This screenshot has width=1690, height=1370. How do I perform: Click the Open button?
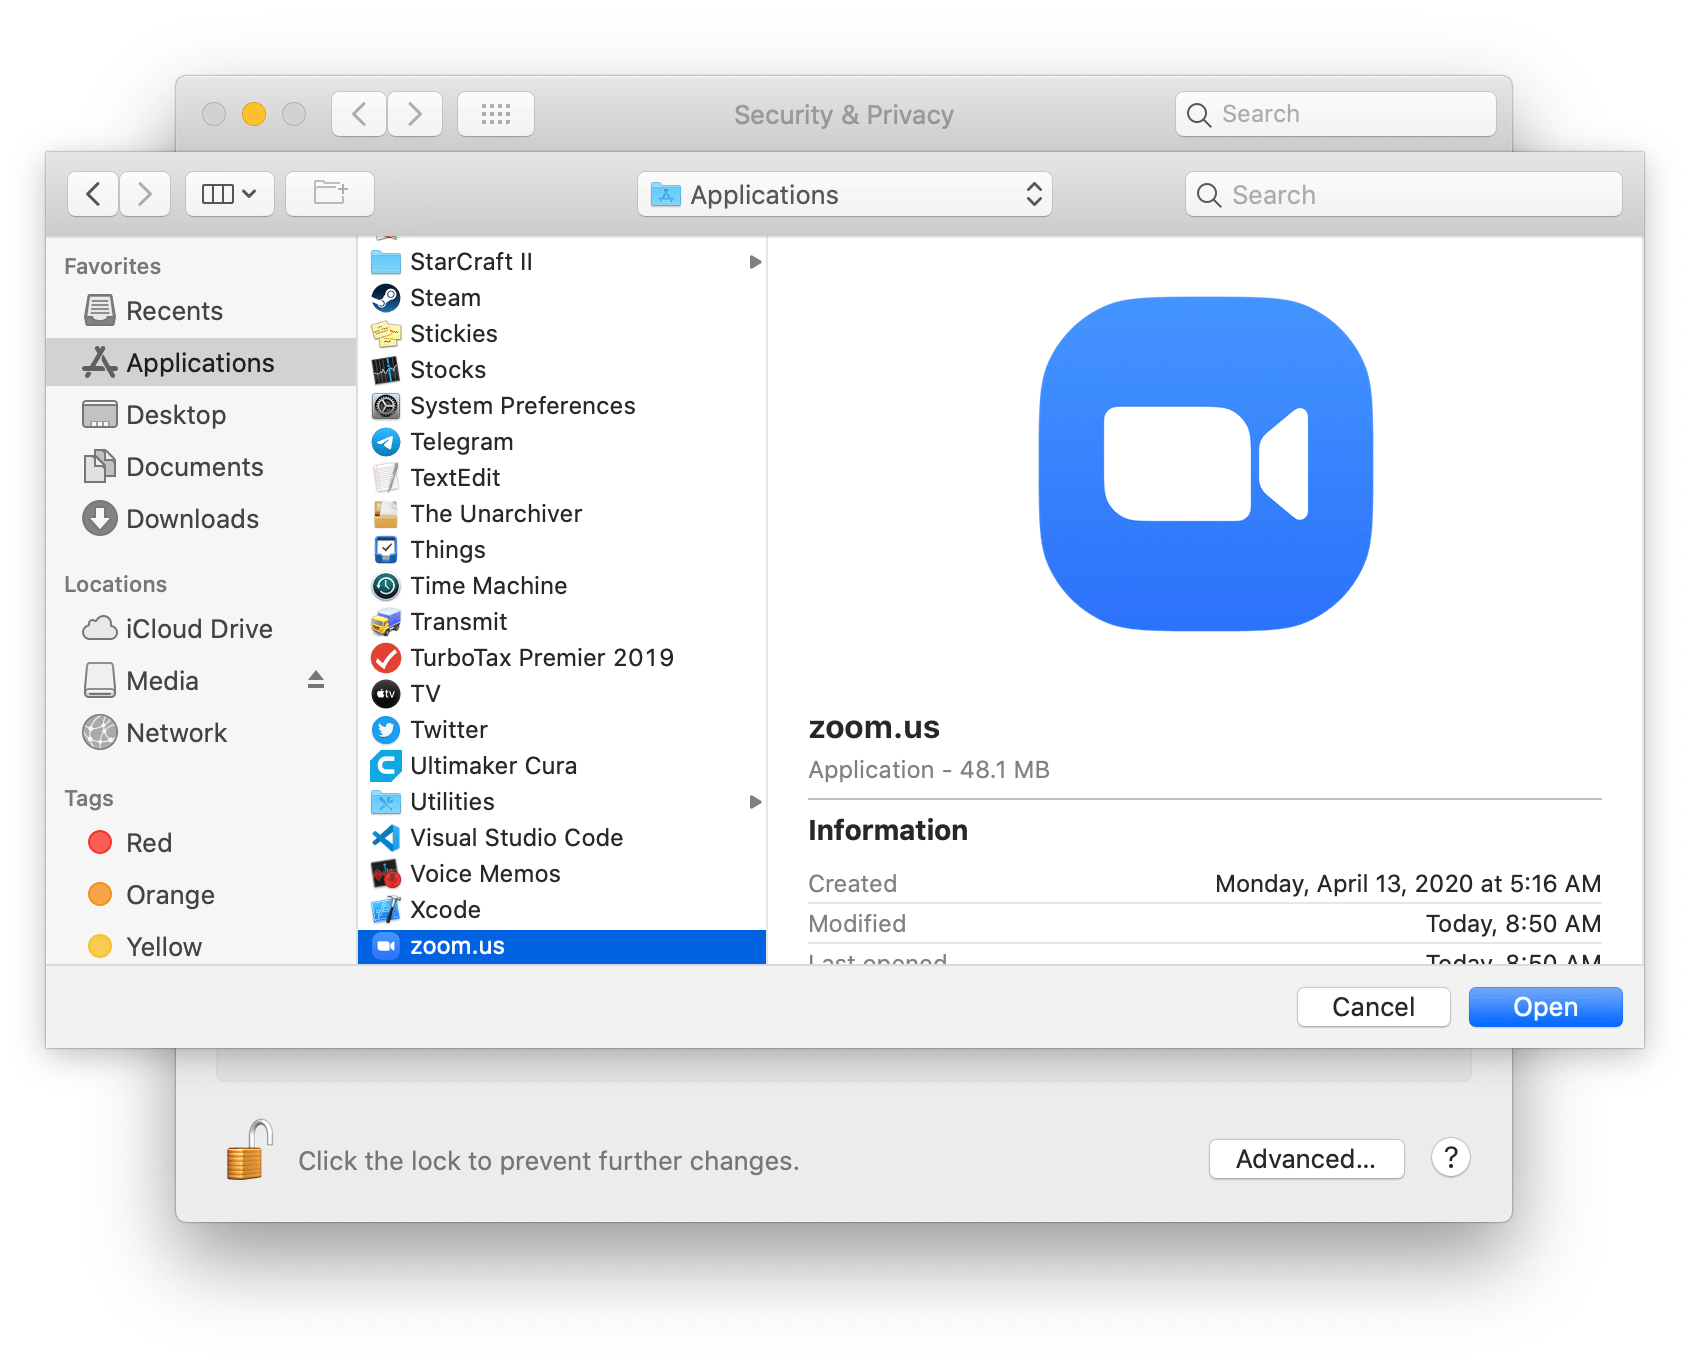[1544, 1006]
